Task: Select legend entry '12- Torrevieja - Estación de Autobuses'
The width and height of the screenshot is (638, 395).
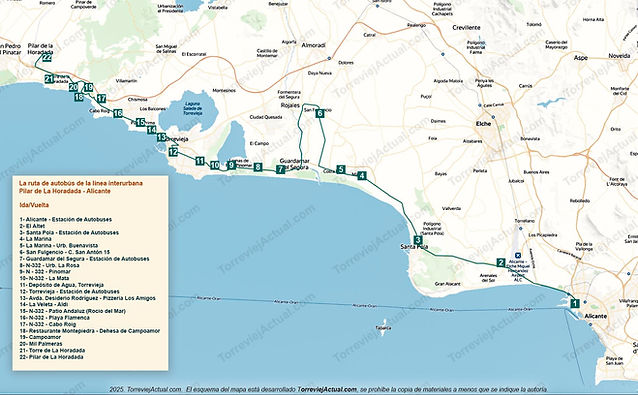Action: [70, 291]
